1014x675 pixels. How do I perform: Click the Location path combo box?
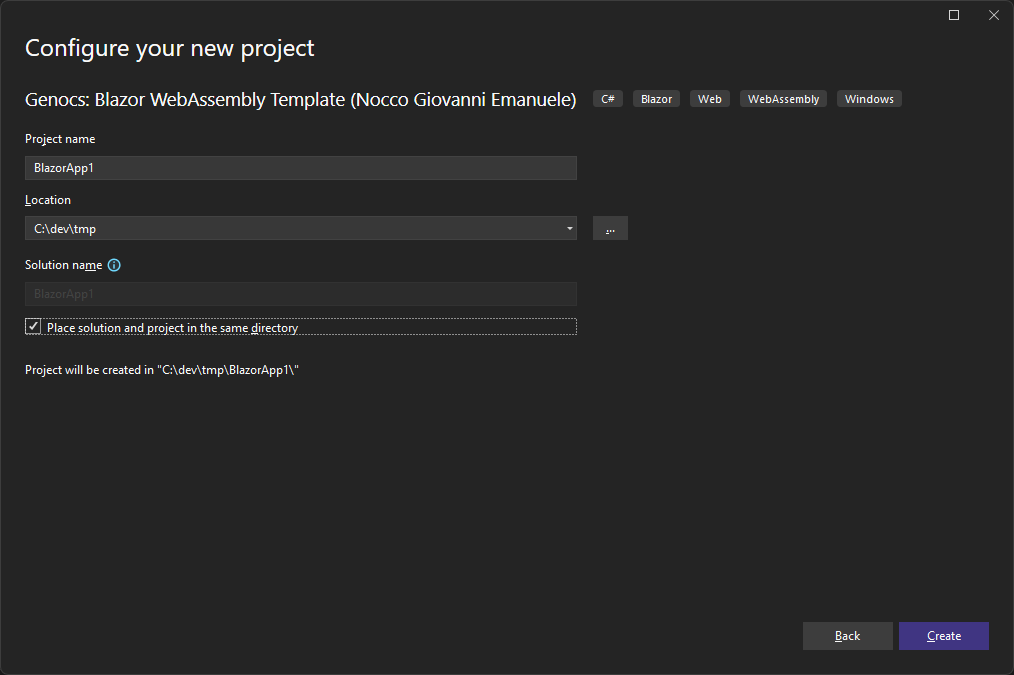tap(290, 229)
